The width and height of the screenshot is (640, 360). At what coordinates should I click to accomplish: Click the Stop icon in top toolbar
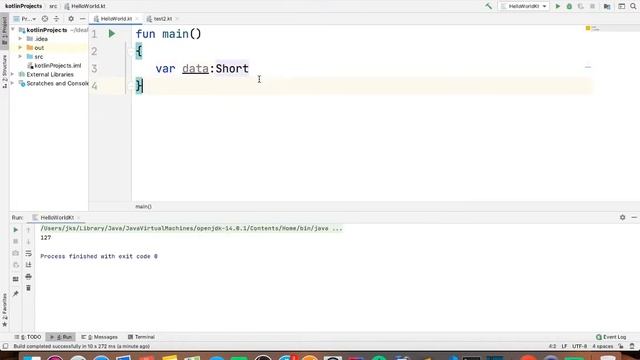coord(592,6)
